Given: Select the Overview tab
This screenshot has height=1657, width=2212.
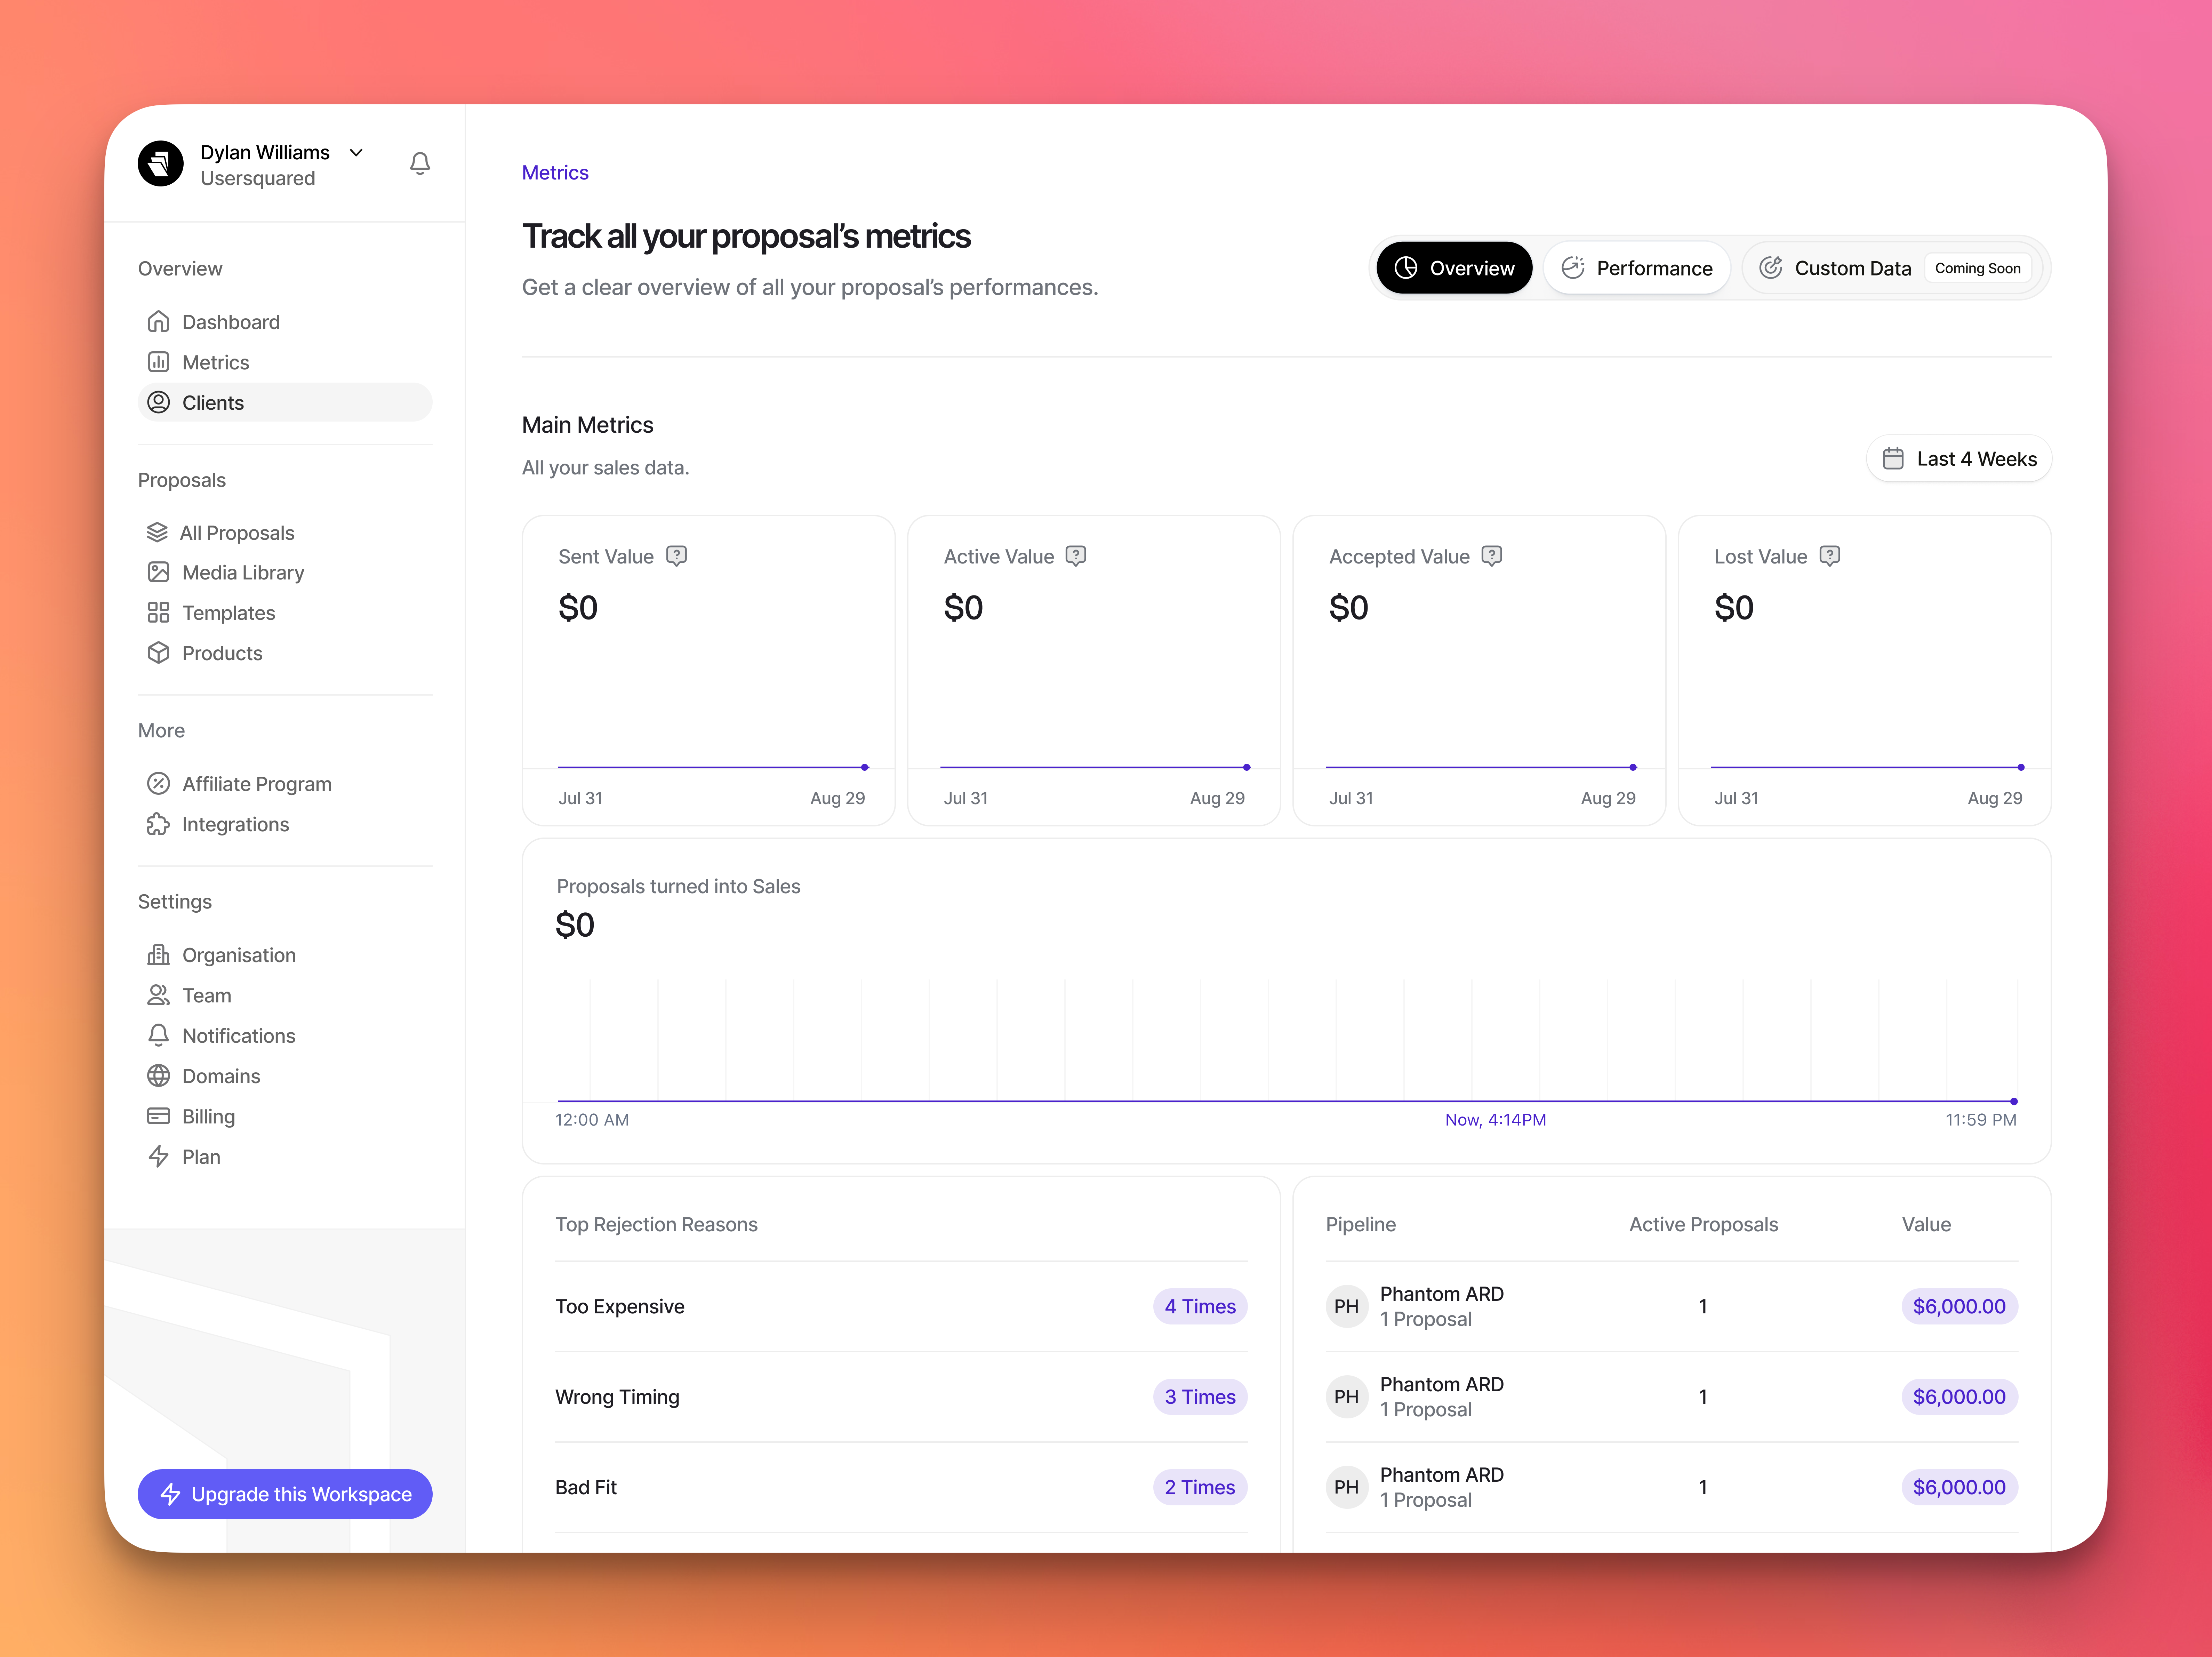Looking at the screenshot, I should (x=1454, y=268).
